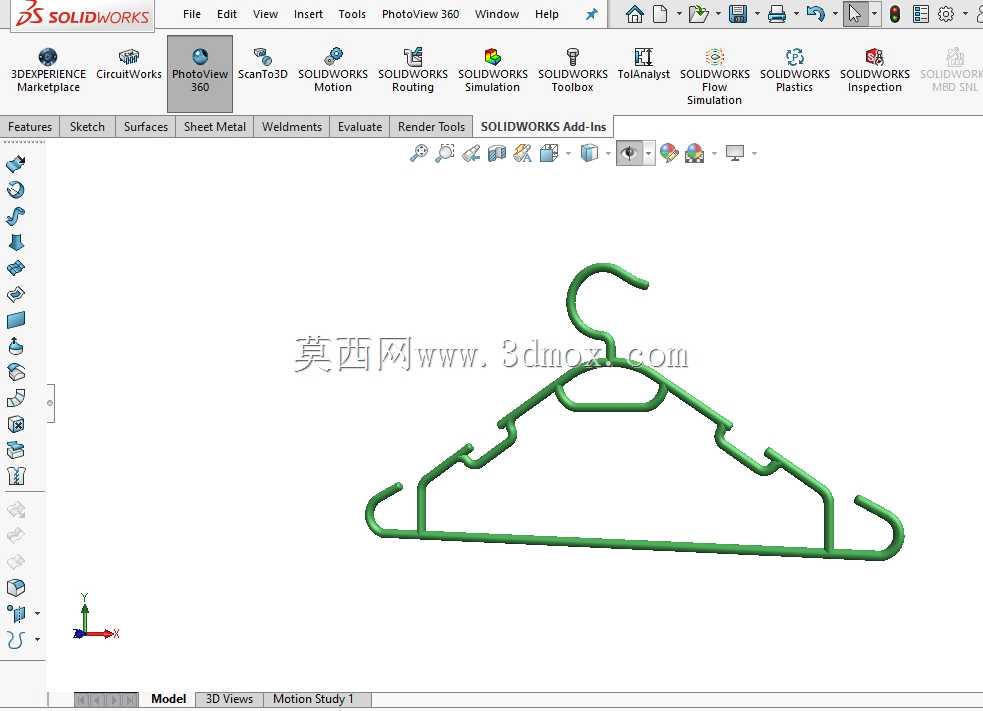Switch to the Render Tools tab
Screen dimensions: 983x711
tap(431, 127)
